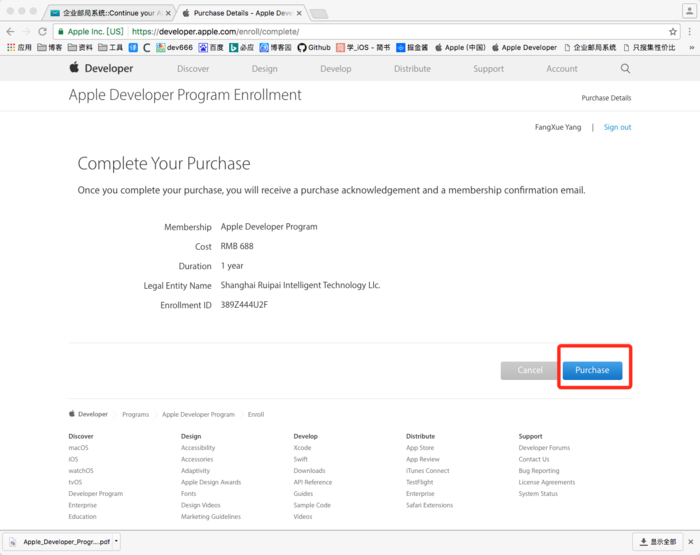
Task: Switch to the 企业邮局系统 browser tab
Action: pyautogui.click(x=108, y=13)
